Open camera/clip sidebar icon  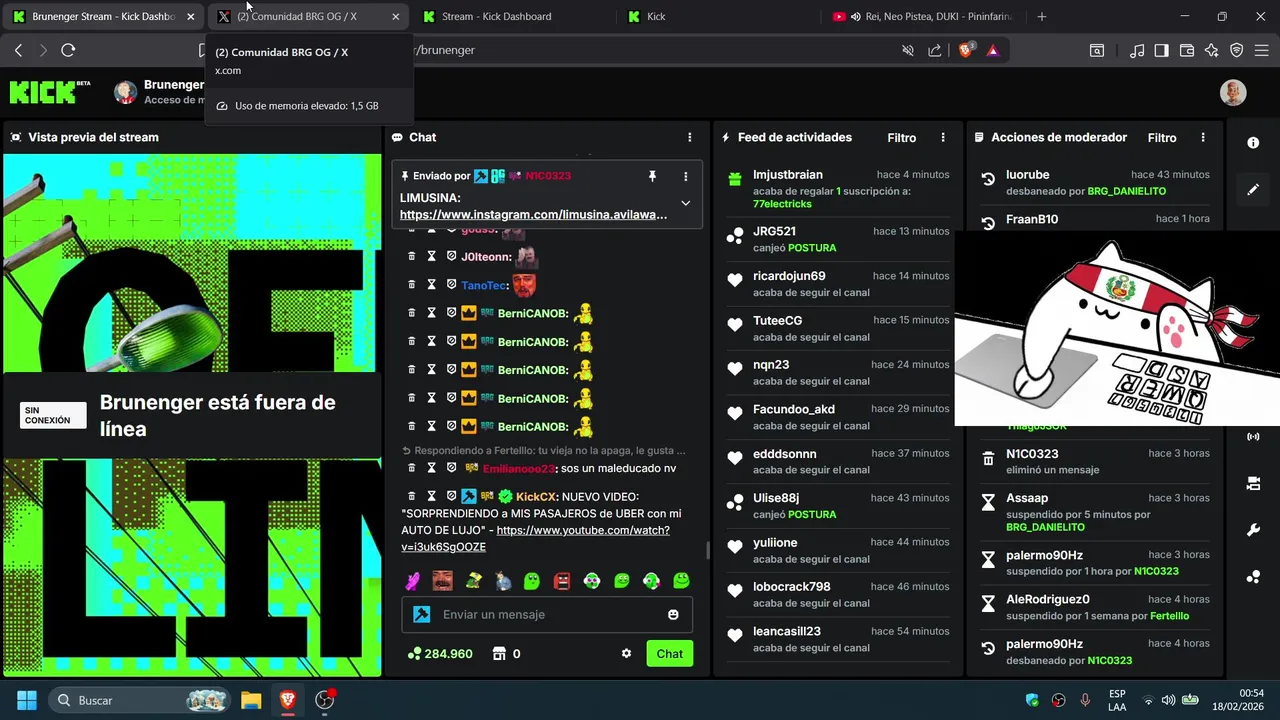(1253, 484)
